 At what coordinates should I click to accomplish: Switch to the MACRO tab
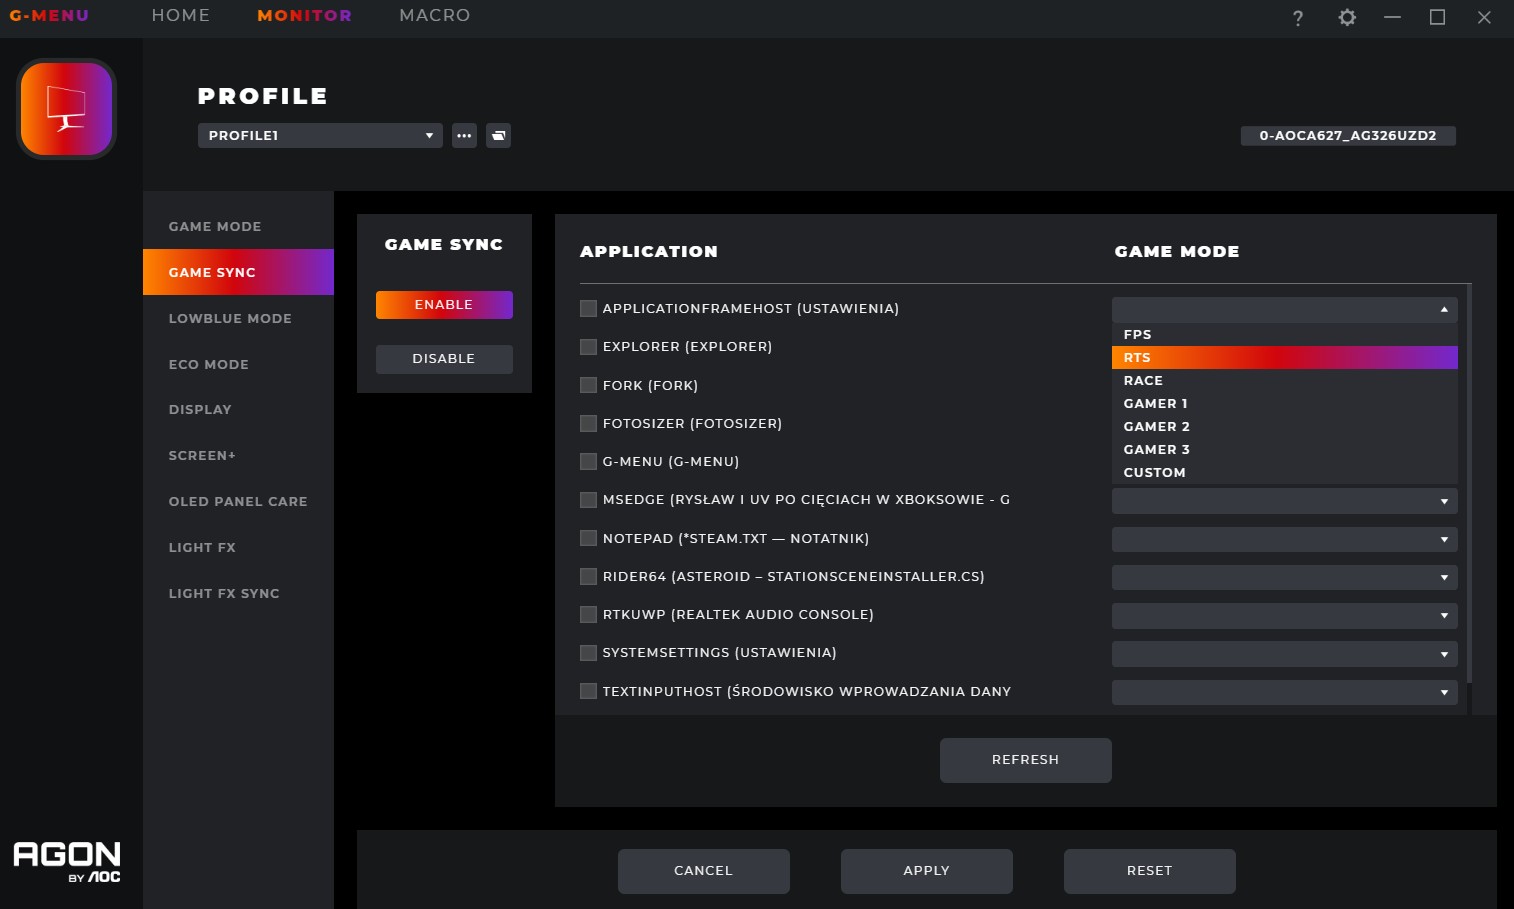point(434,16)
